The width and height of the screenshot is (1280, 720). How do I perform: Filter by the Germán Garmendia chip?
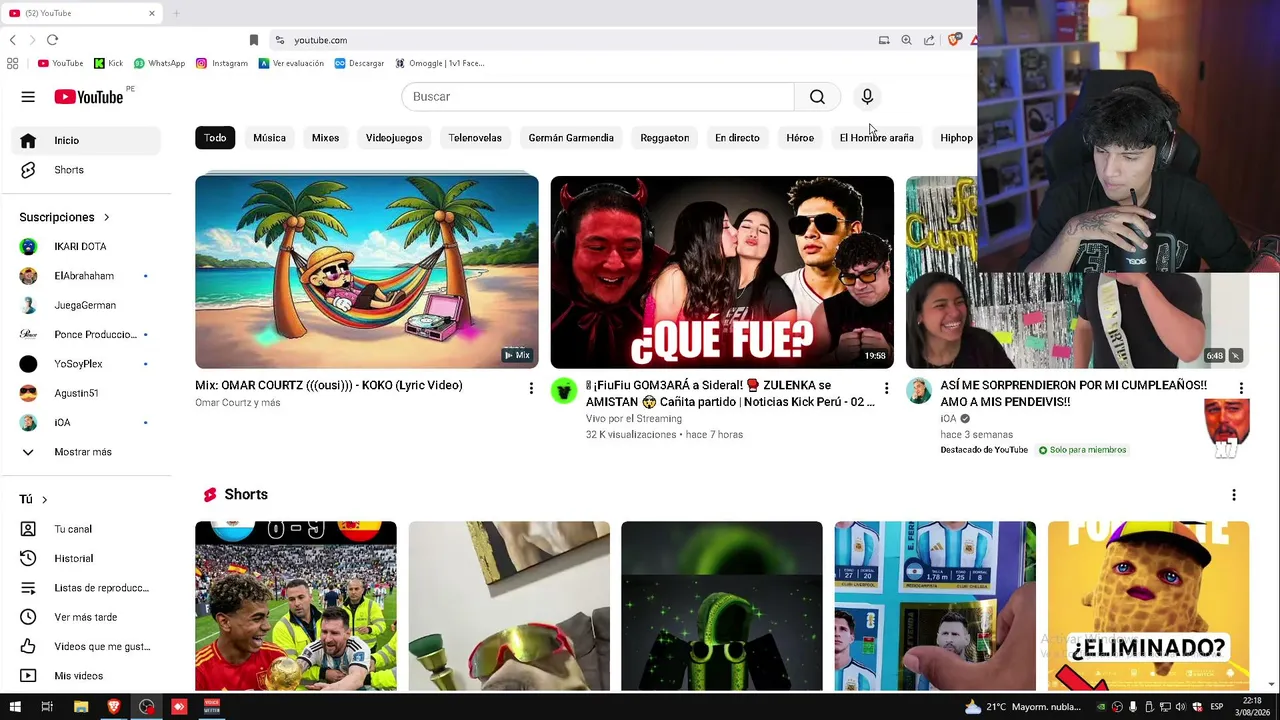point(571,138)
